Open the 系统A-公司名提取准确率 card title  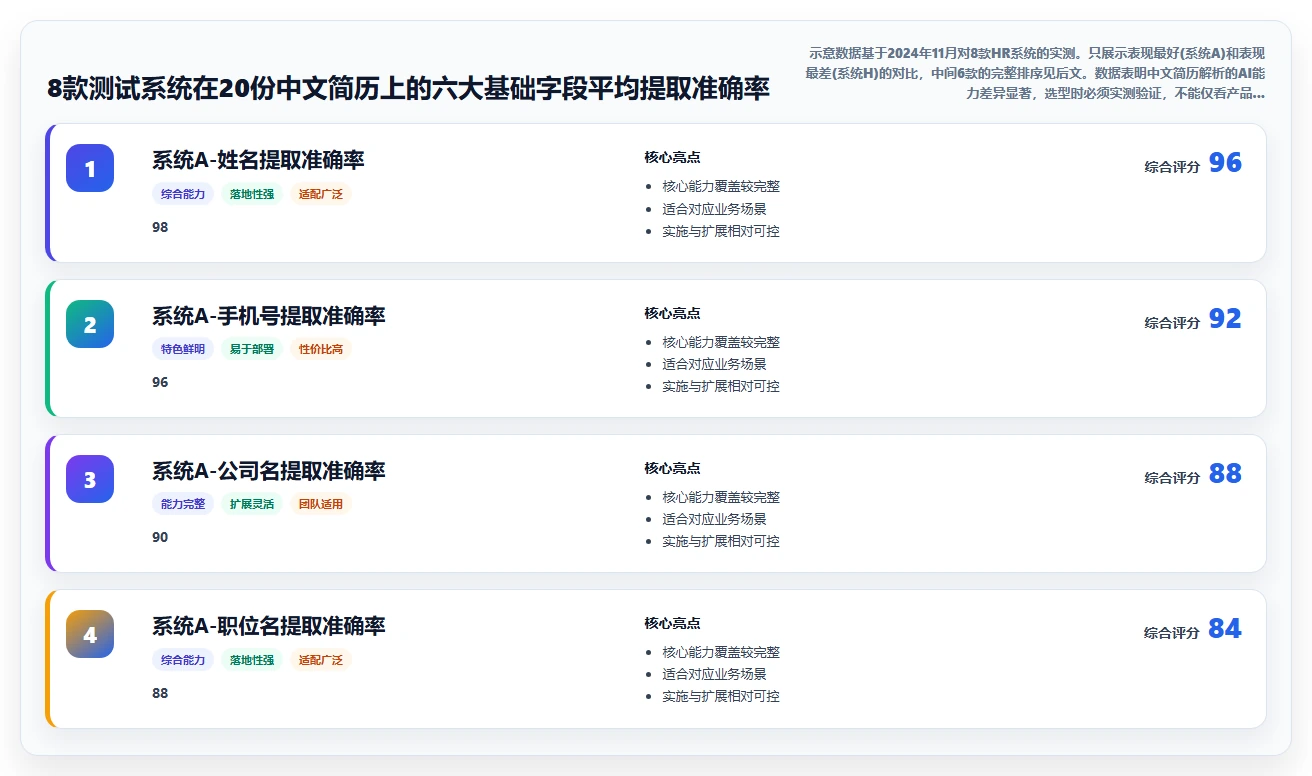point(268,471)
